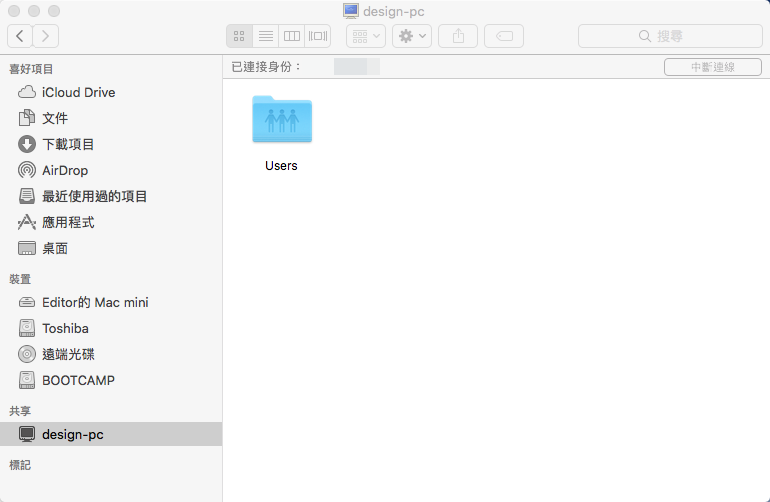Switch to Cover Flow view
This screenshot has width=770, height=502.
click(318, 36)
